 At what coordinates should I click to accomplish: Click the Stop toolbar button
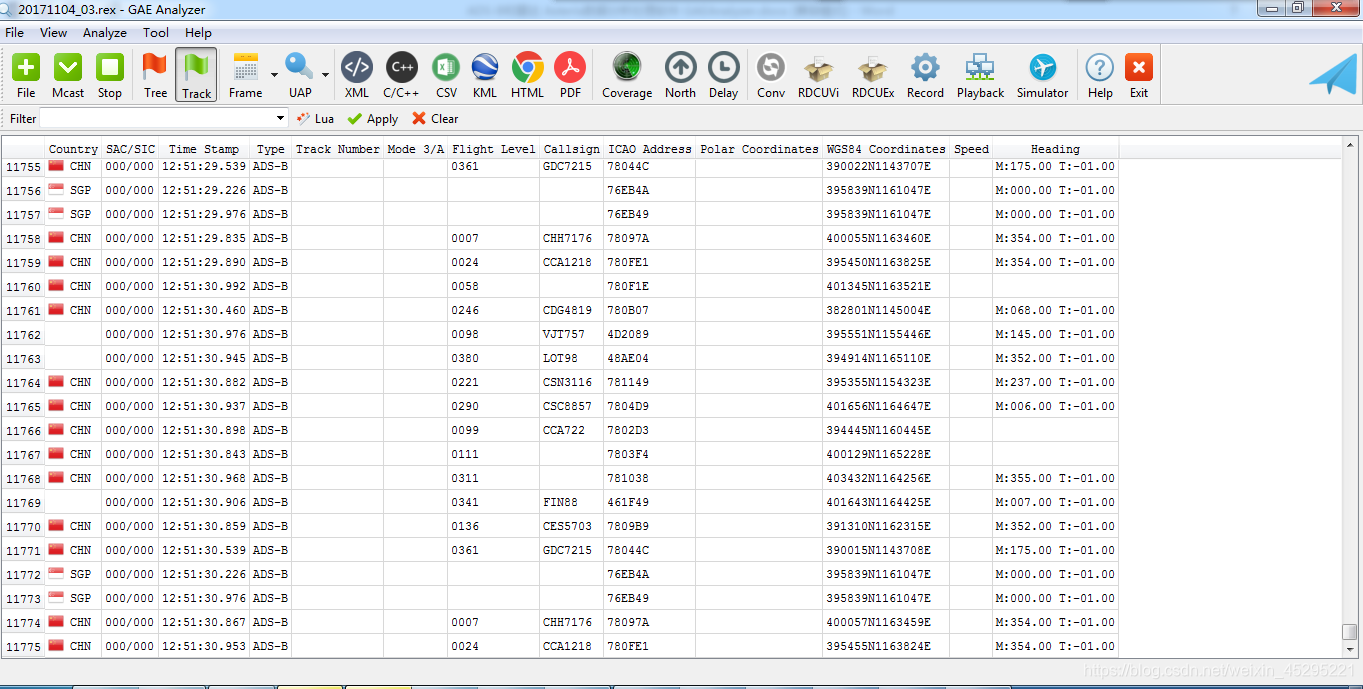110,76
